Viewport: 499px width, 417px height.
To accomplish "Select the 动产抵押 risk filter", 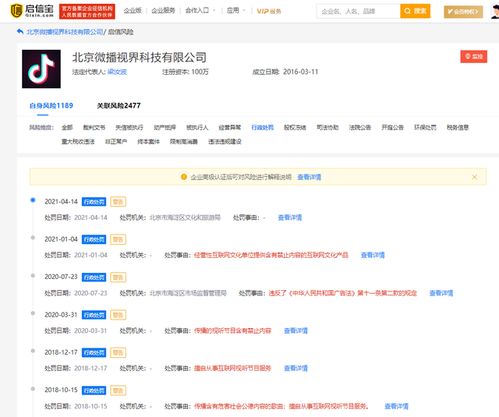I will 165,127.
